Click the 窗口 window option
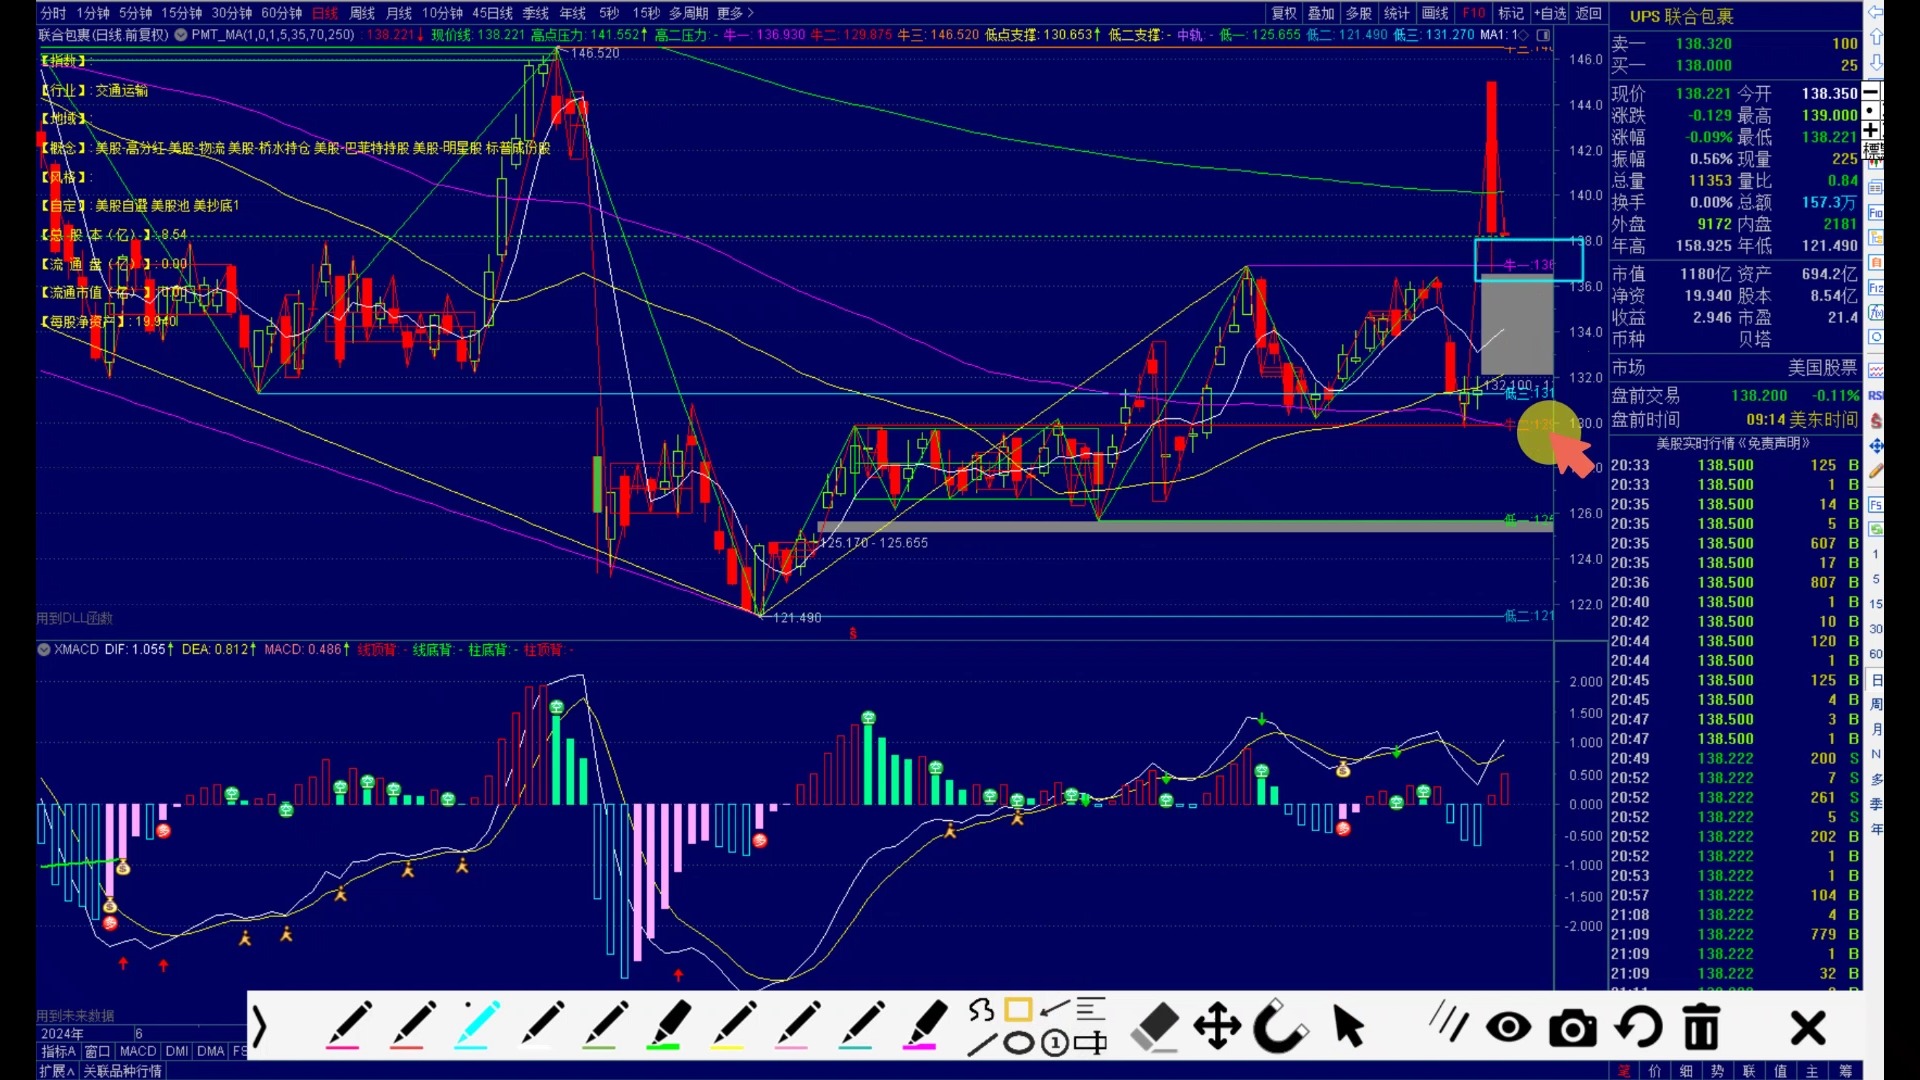 [x=97, y=1051]
